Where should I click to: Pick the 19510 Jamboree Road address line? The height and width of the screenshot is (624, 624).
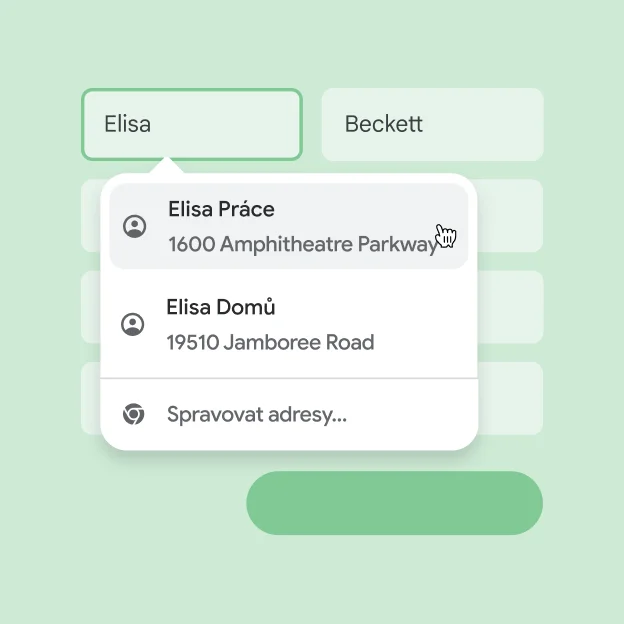(270, 342)
